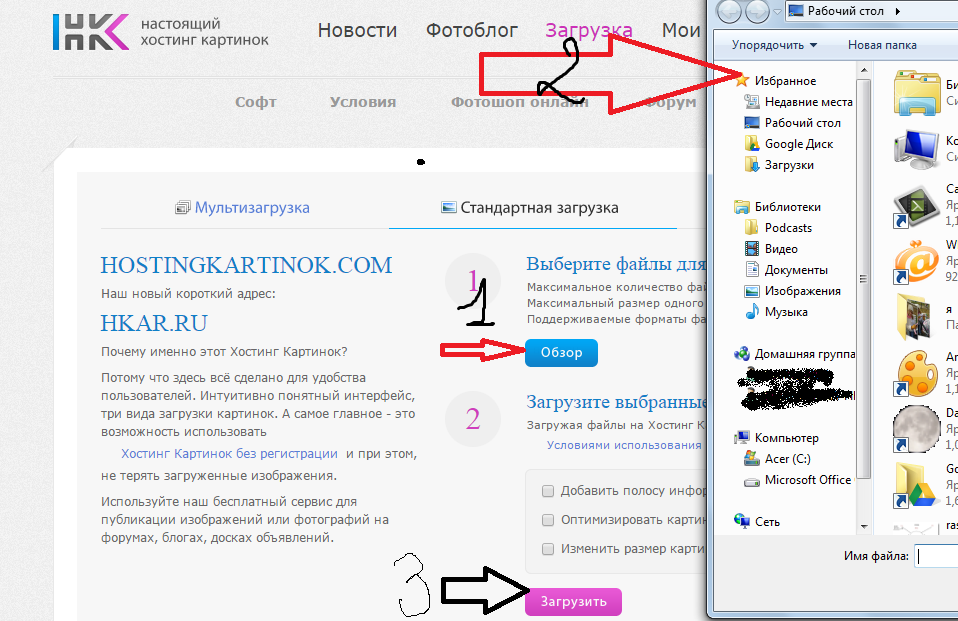Viewport: 958px width, 621px height.
Task: Open the Хостинг Картинок без регистрации link
Action: (229, 454)
